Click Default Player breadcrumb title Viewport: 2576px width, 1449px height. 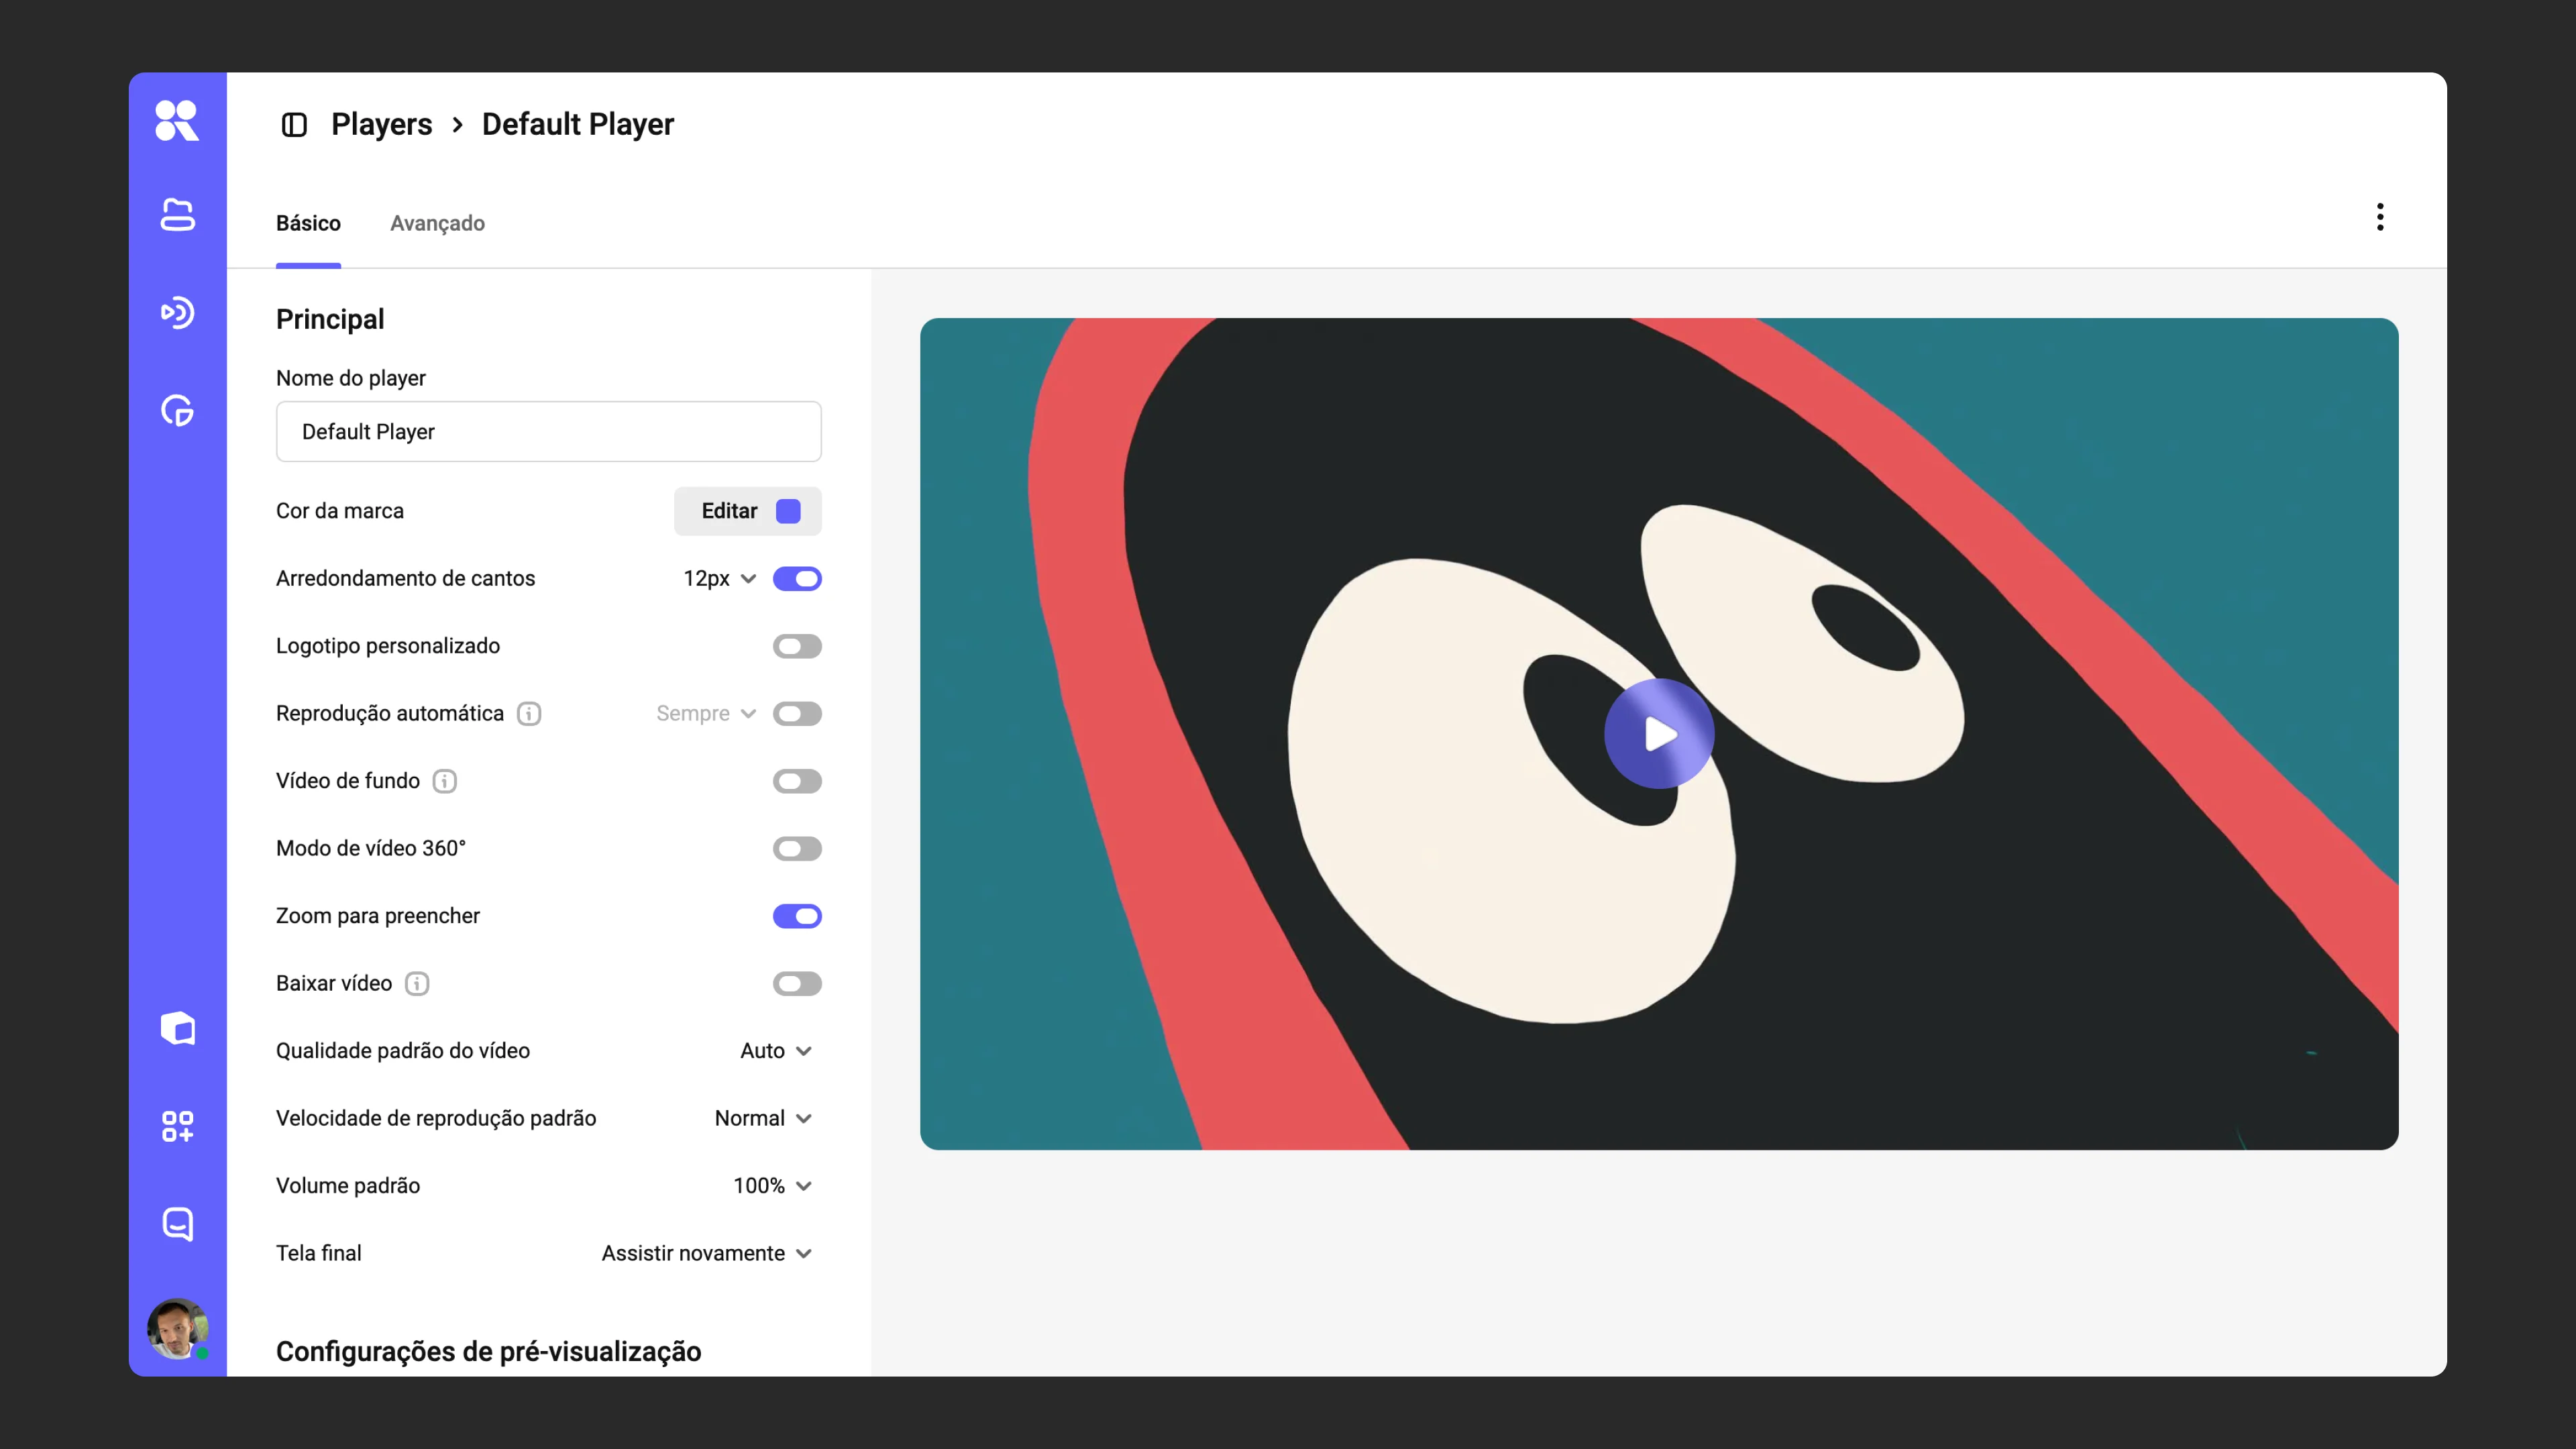coord(578,124)
